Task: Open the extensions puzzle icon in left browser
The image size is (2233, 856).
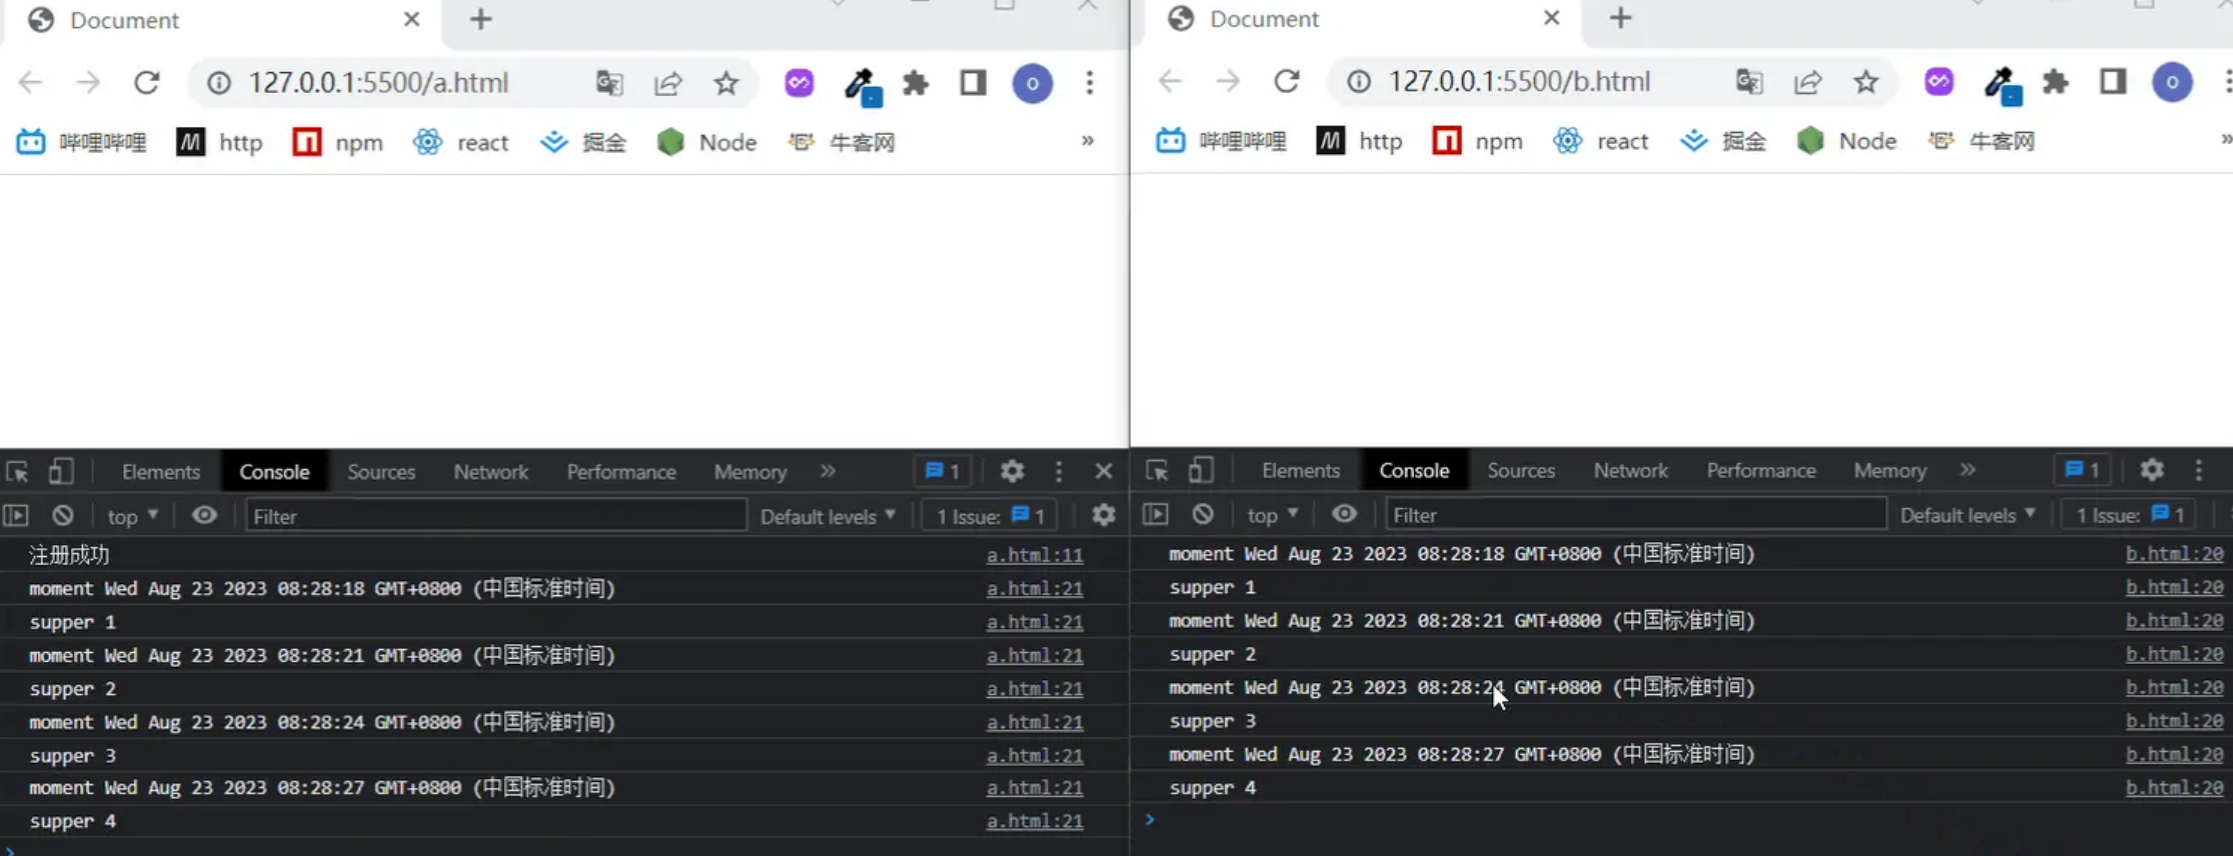Action: pyautogui.click(x=915, y=82)
